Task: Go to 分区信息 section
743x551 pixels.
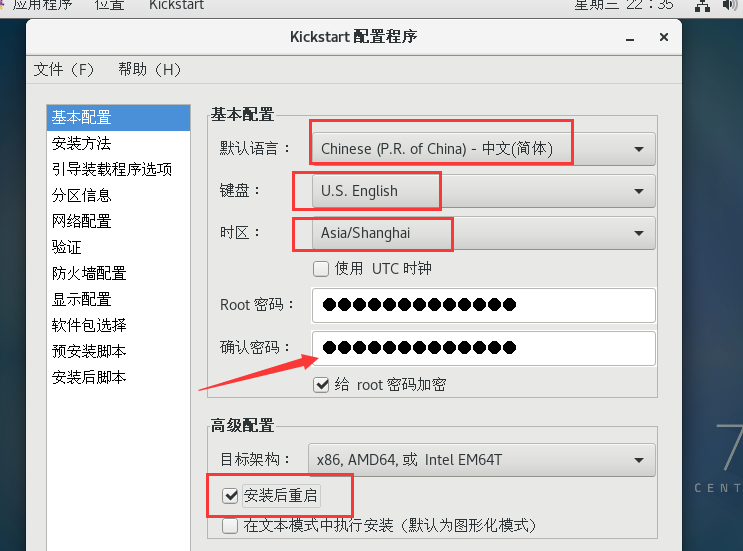Action: pyautogui.click(x=118, y=195)
